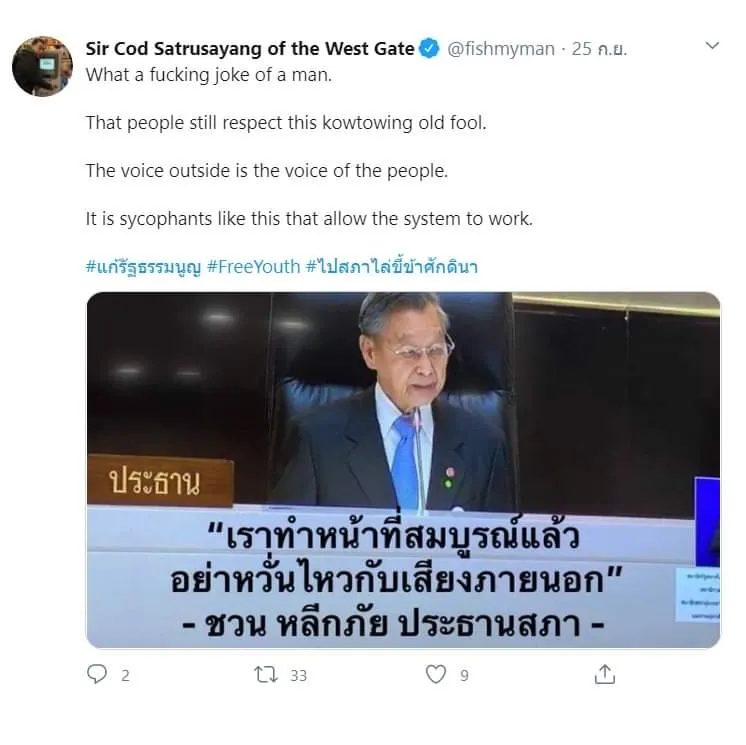The image size is (746, 745).
Task: Click the blue verified badge
Action: coord(429,49)
